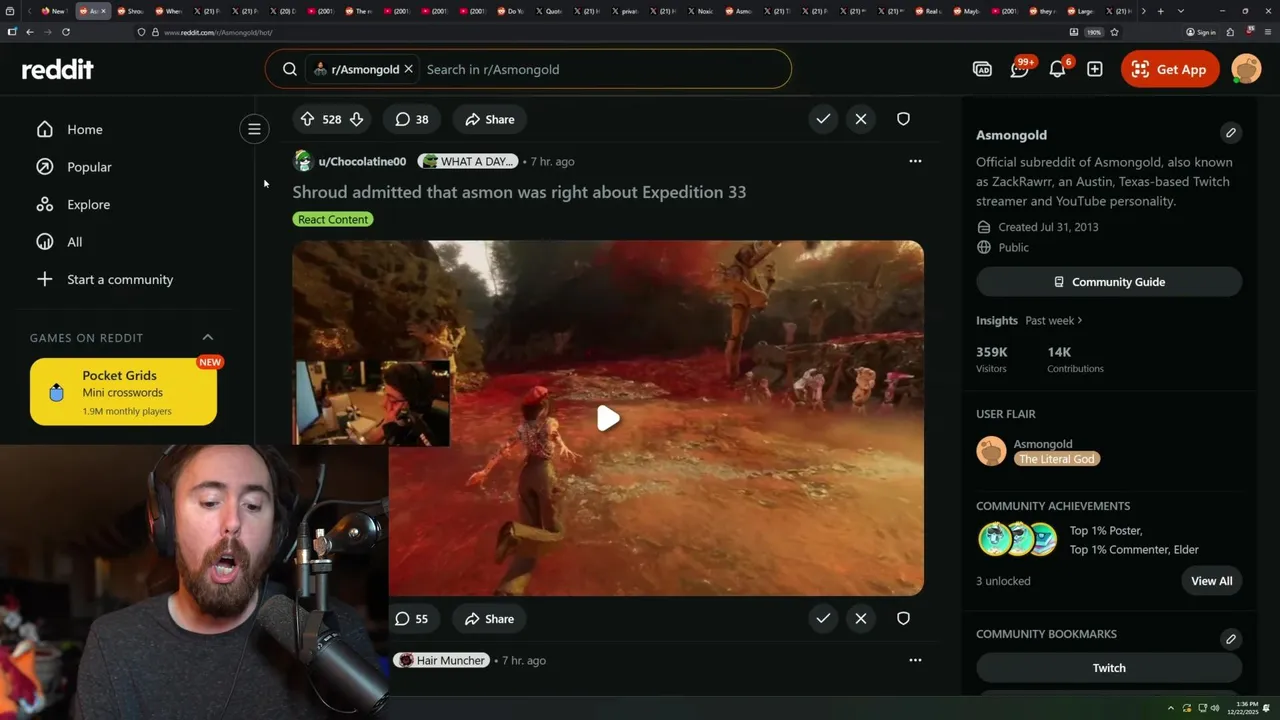Remove the Expedition 33 video post

tap(861, 618)
